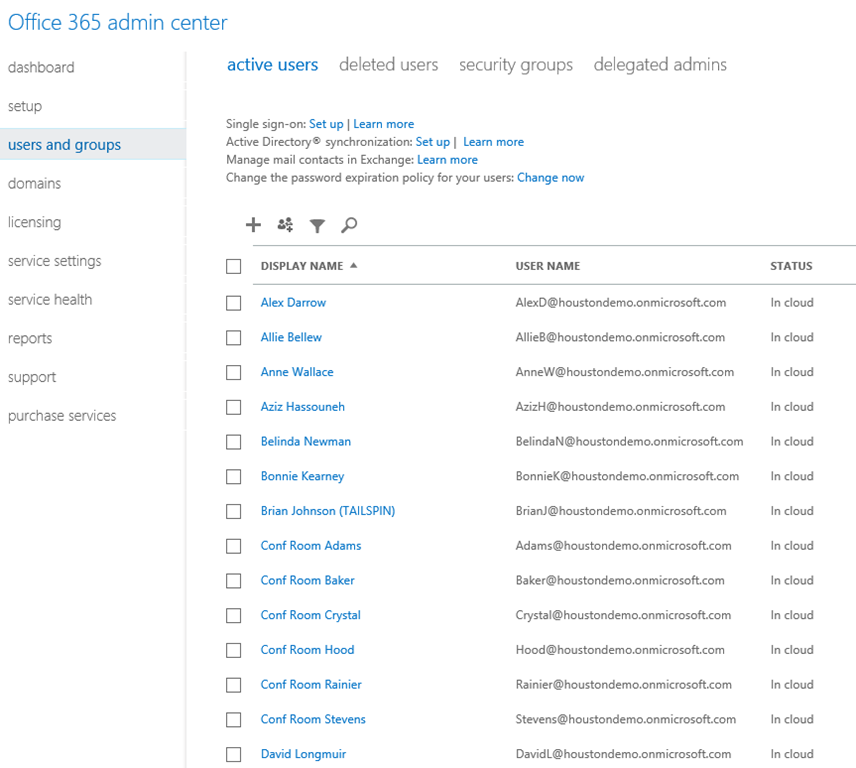
Task: Select the Belinda Newman checkbox
Action: (234, 442)
